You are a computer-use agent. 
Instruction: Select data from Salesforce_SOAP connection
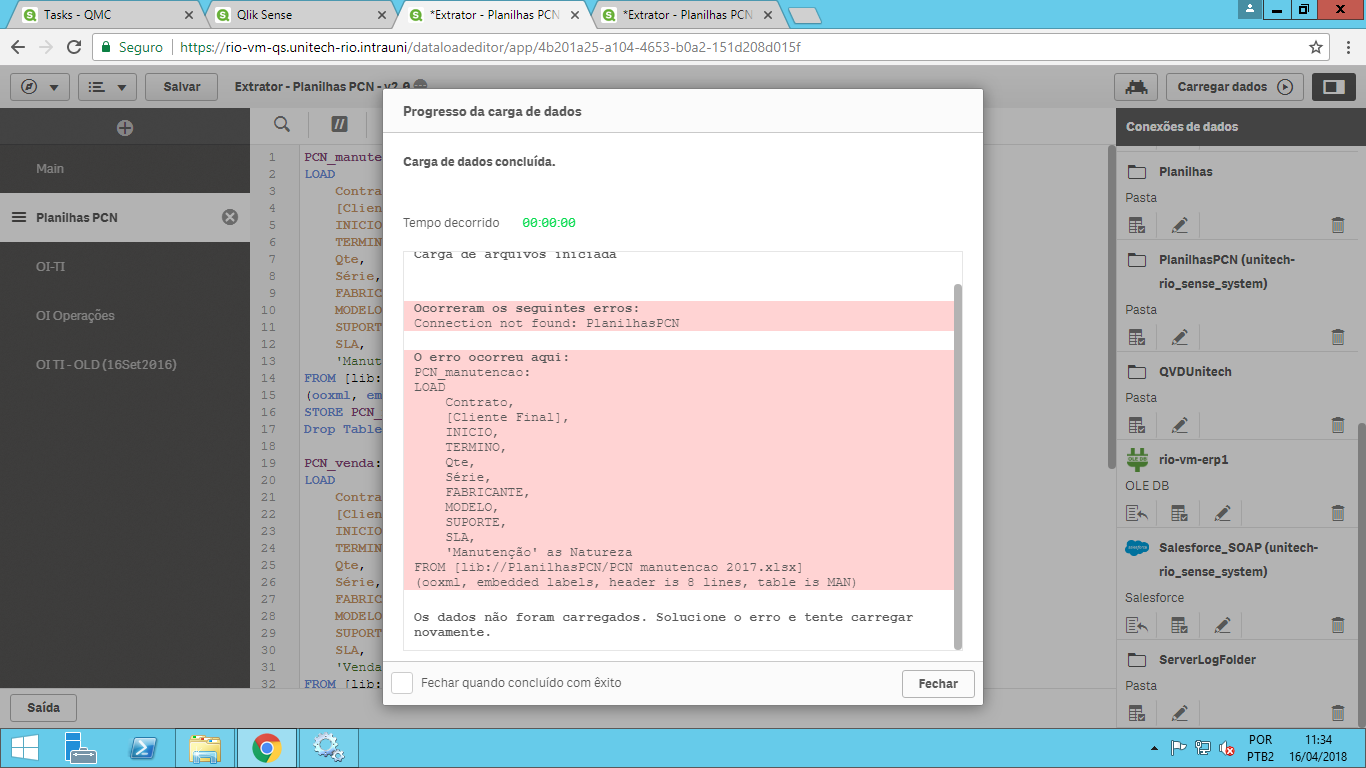click(1180, 625)
